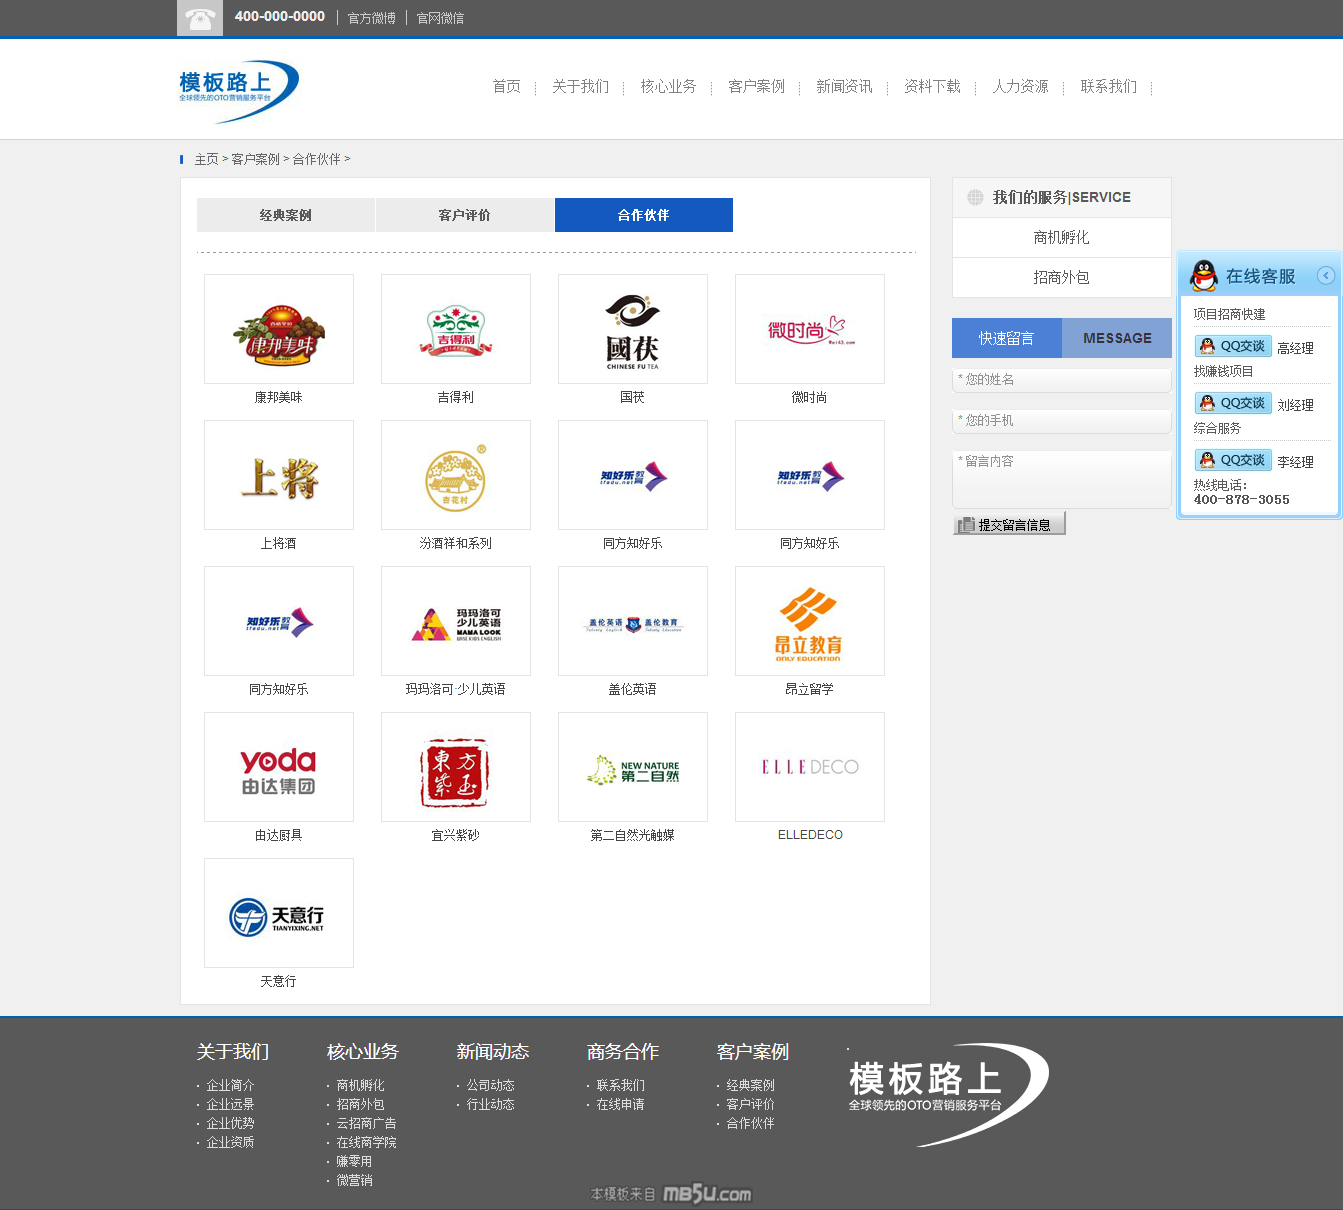Click the 商机孵化 service link
Viewport: 1343px width, 1210px height.
pyautogui.click(x=1061, y=238)
